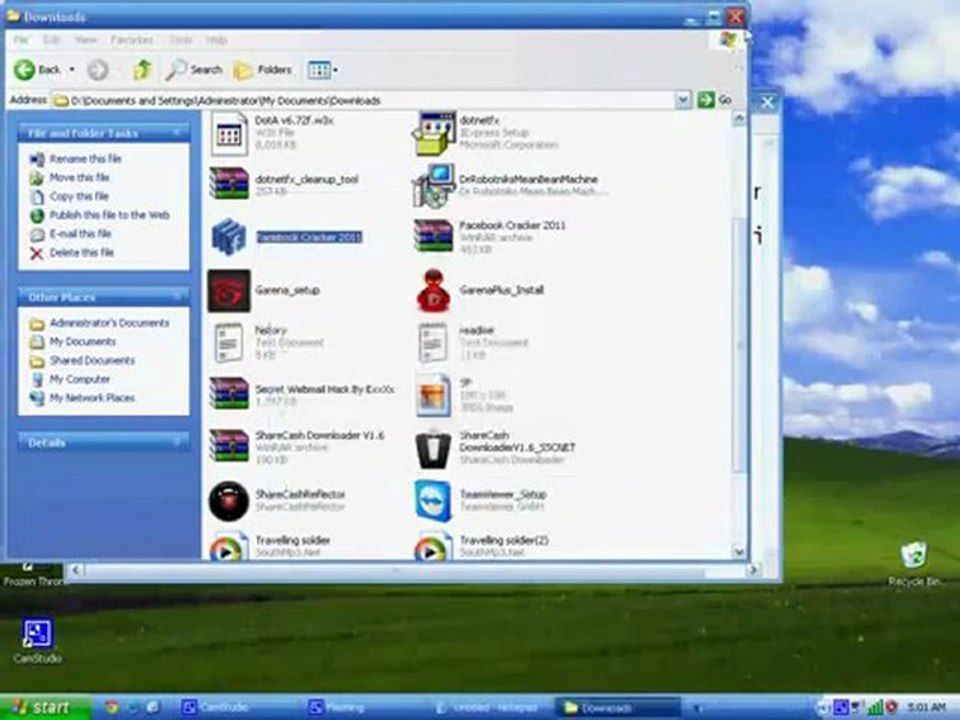Open Administrator's Documents in Other Places

click(x=109, y=323)
